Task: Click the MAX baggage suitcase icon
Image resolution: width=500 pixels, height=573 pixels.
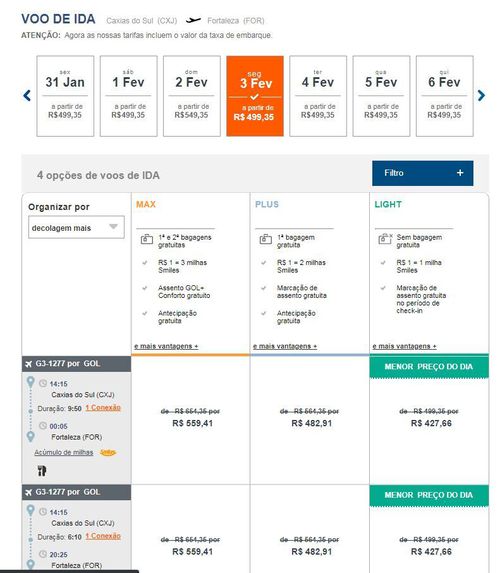Action: (147, 239)
